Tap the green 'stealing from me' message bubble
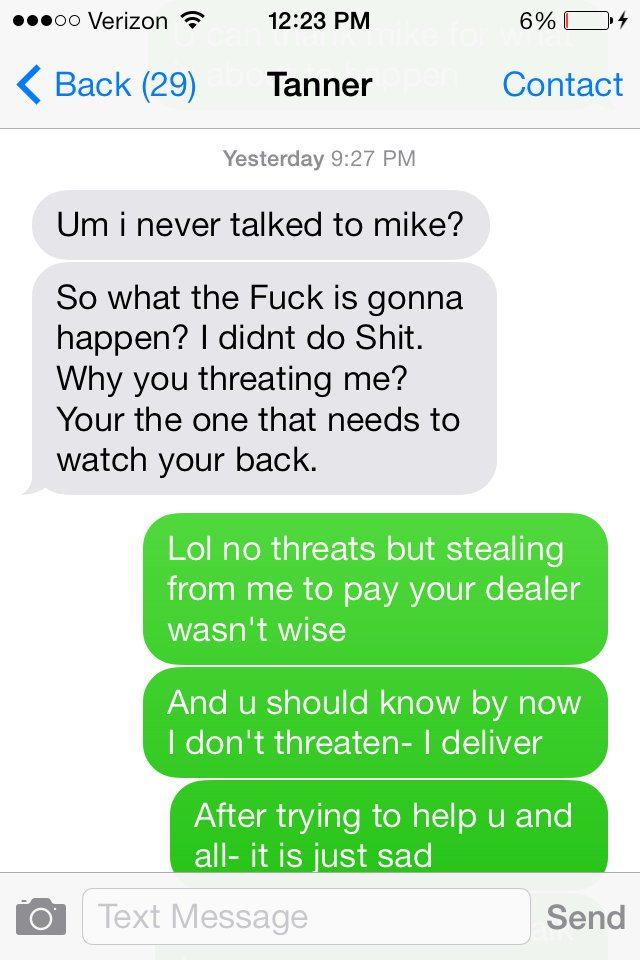 pyautogui.click(x=375, y=589)
